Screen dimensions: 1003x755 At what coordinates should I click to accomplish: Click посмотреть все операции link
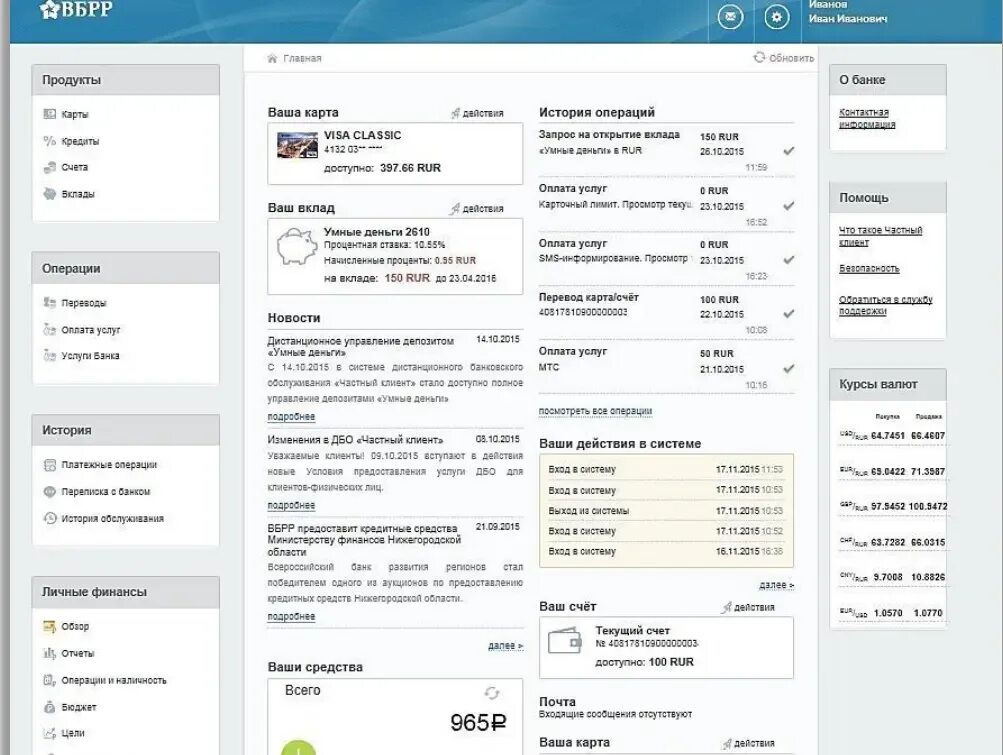pos(595,411)
